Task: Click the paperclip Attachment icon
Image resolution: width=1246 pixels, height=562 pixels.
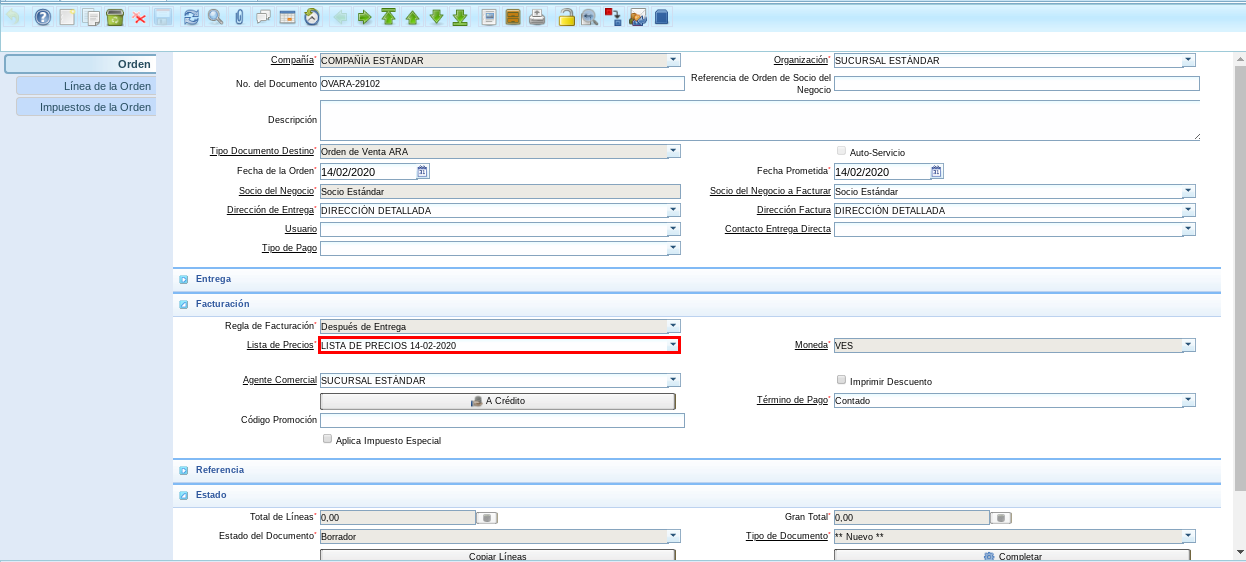Action: tap(239, 17)
